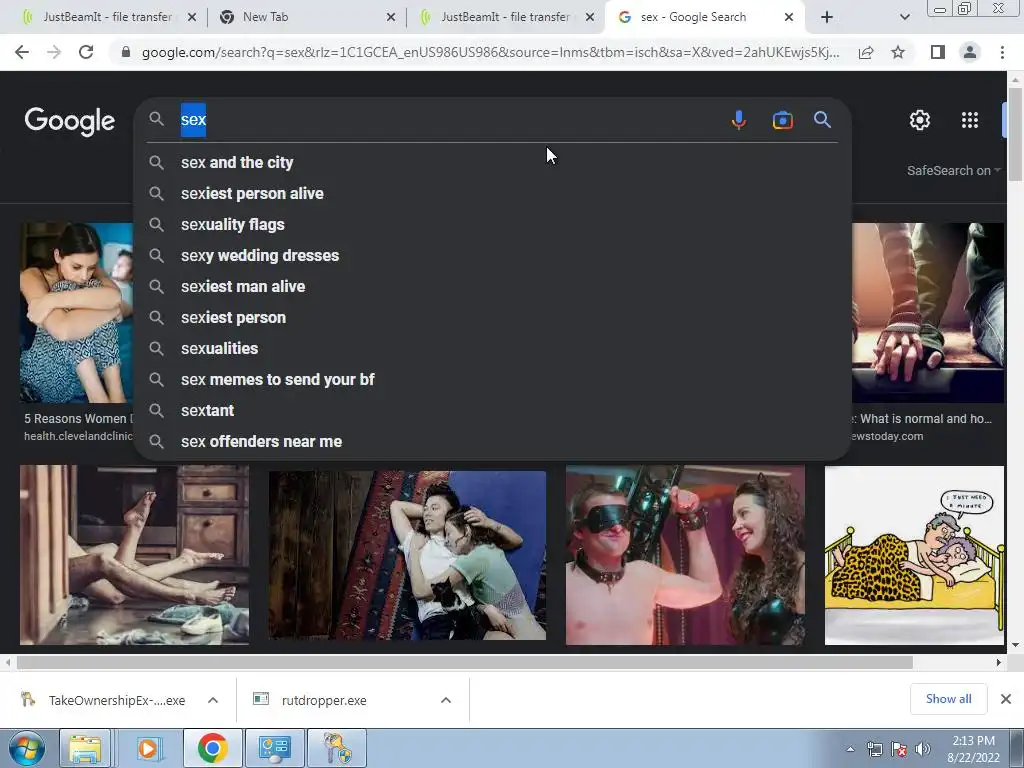This screenshot has height=768, width=1024.
Task: Select suggestion 'sexuality flags'
Action: [x=493, y=225]
